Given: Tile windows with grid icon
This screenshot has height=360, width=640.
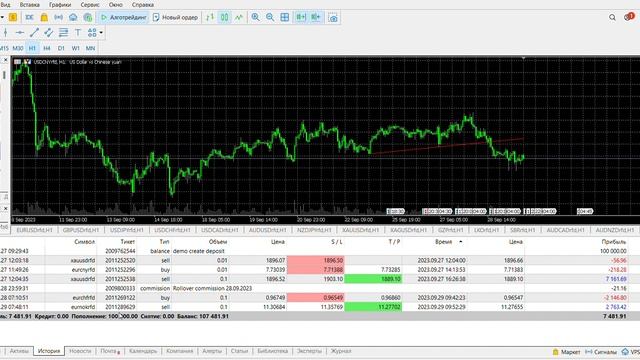Looking at the screenshot, I should coord(285,17).
